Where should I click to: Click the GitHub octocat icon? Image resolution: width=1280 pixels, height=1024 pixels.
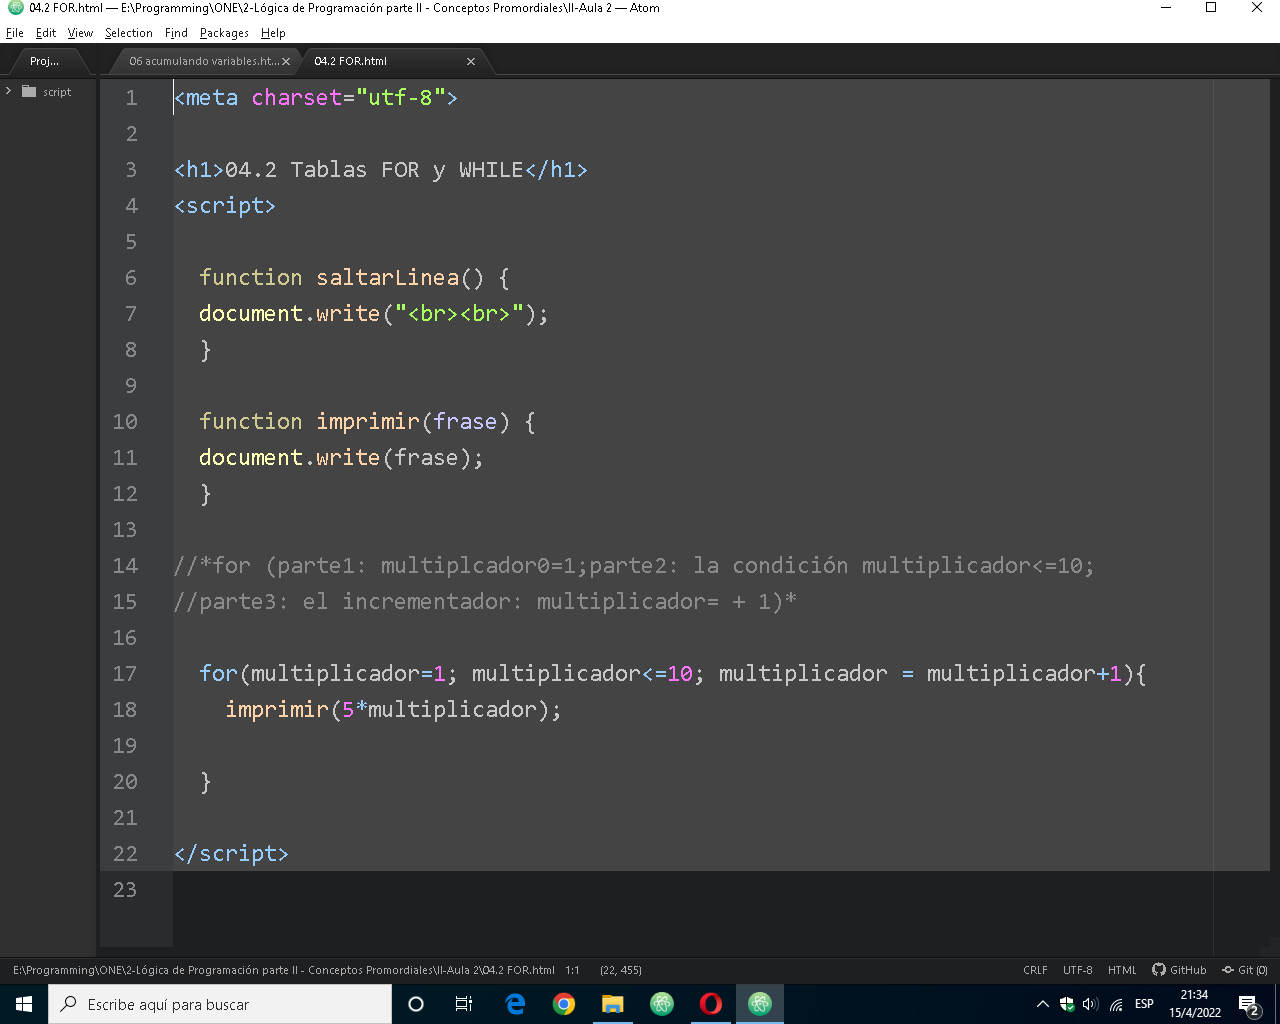[x=1159, y=970]
